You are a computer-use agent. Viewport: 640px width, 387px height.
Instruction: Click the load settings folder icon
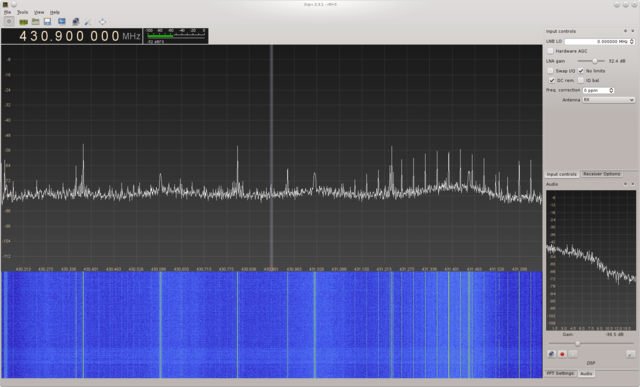36,22
